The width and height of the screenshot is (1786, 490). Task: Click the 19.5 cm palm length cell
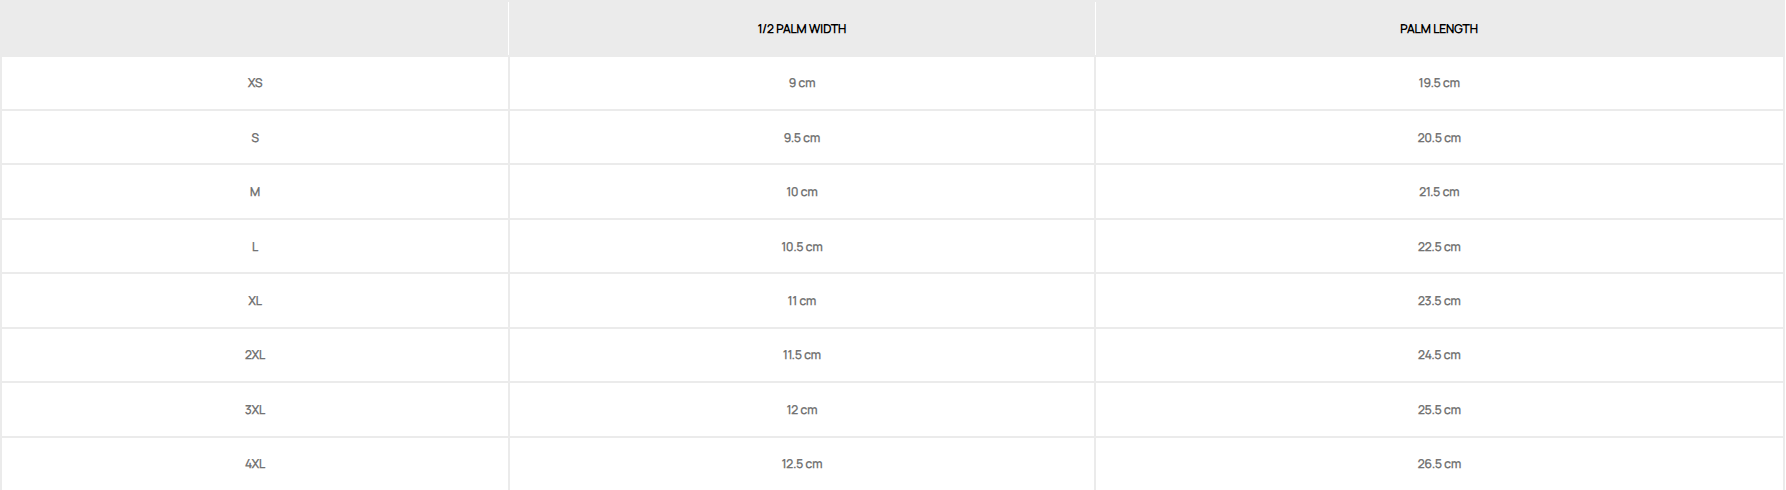[1438, 83]
